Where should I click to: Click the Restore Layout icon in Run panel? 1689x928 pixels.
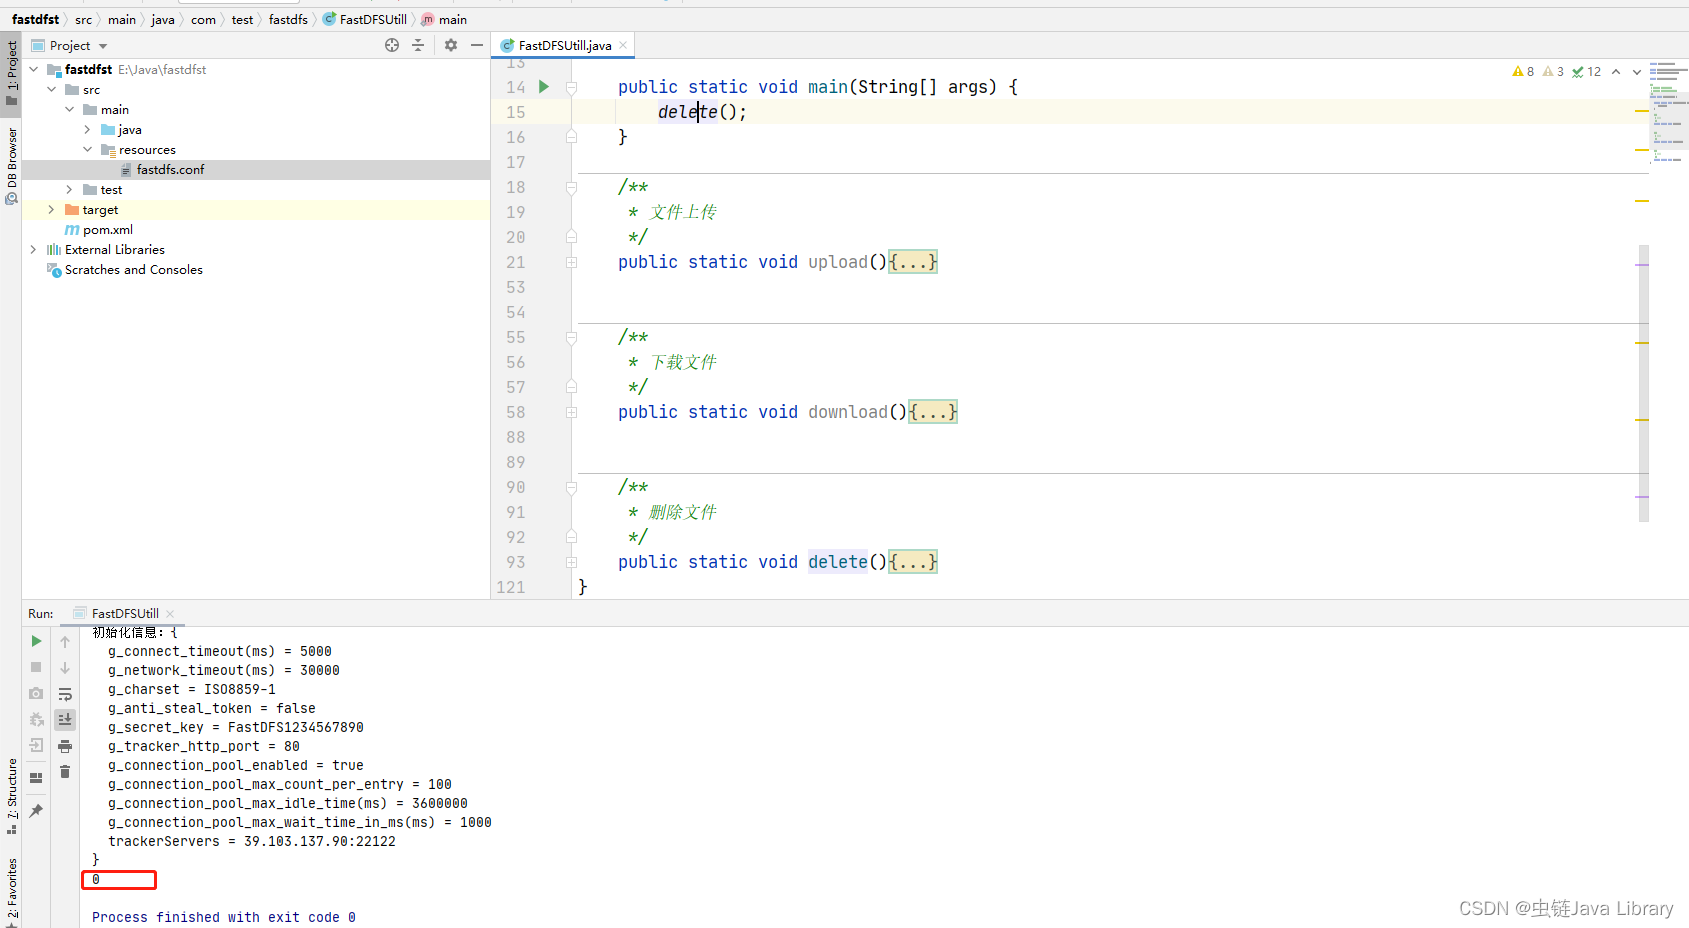point(36,777)
